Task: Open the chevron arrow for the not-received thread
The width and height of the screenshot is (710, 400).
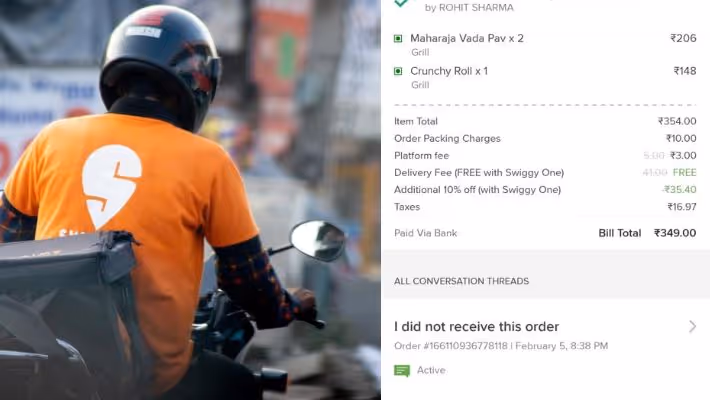Action: tap(692, 327)
